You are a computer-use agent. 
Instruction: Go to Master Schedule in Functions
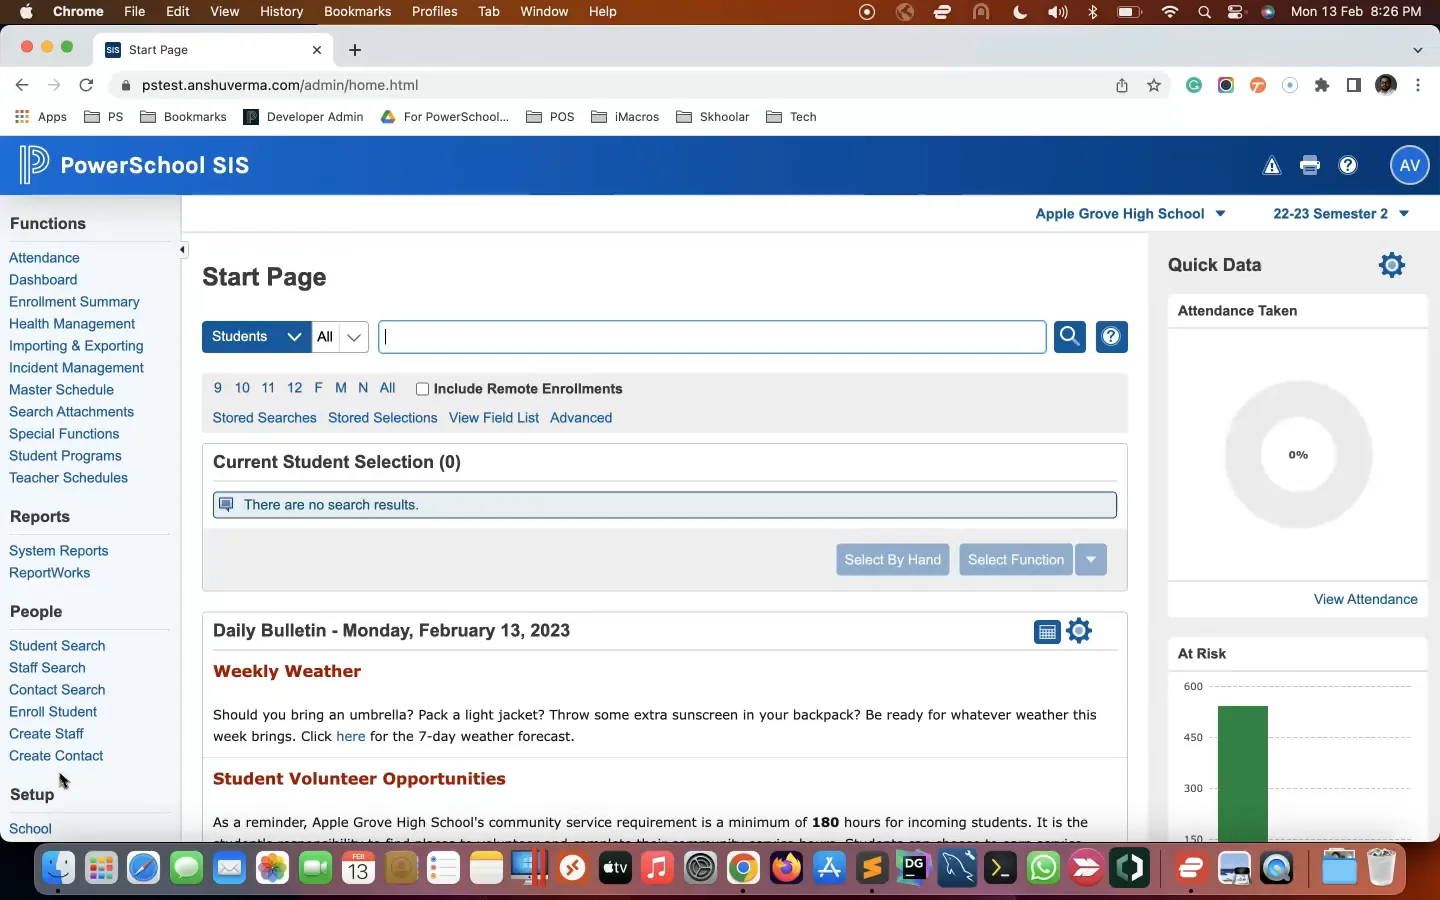click(61, 390)
